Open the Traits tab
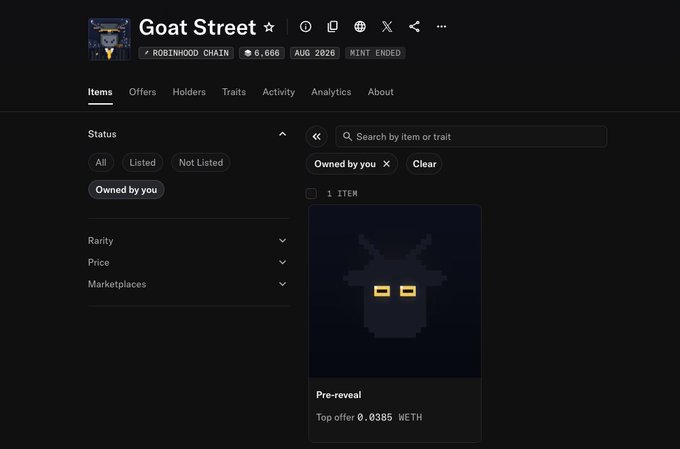The image size is (680, 449). [234, 92]
